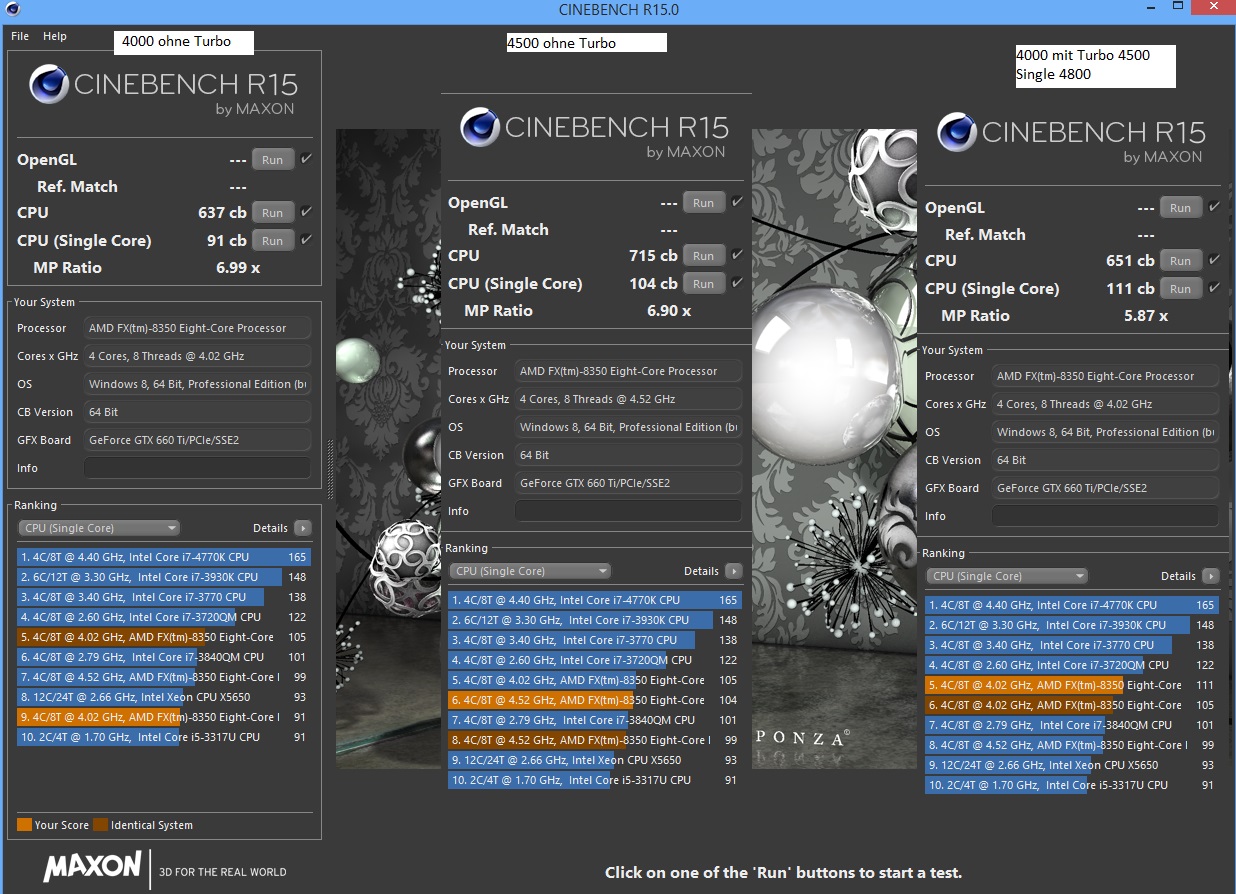Toggle OpenGL checkbox in the 651 cb panel
The height and width of the screenshot is (894, 1236).
pos(1214,207)
